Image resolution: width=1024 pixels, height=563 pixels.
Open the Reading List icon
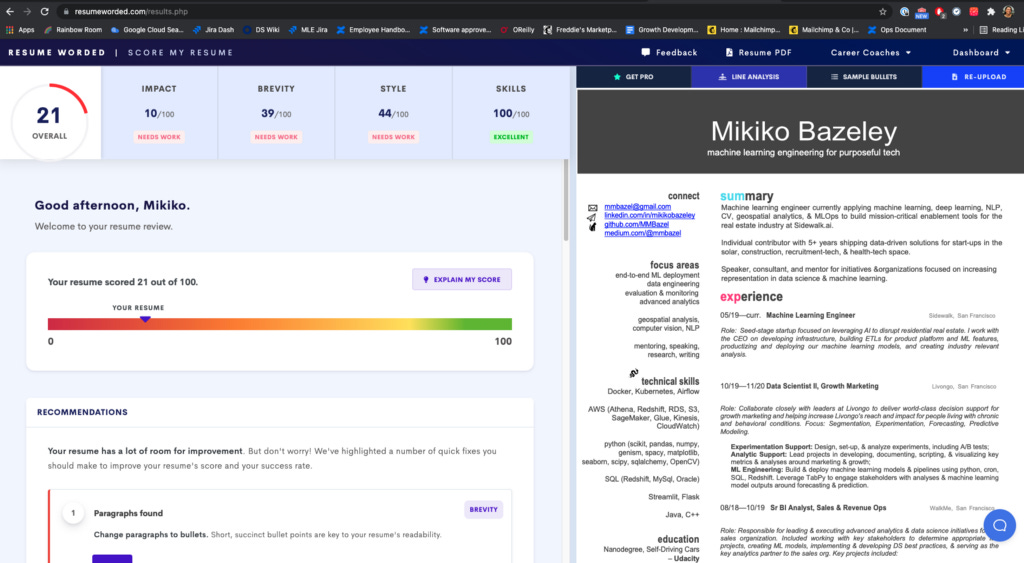pyautogui.click(x=984, y=29)
